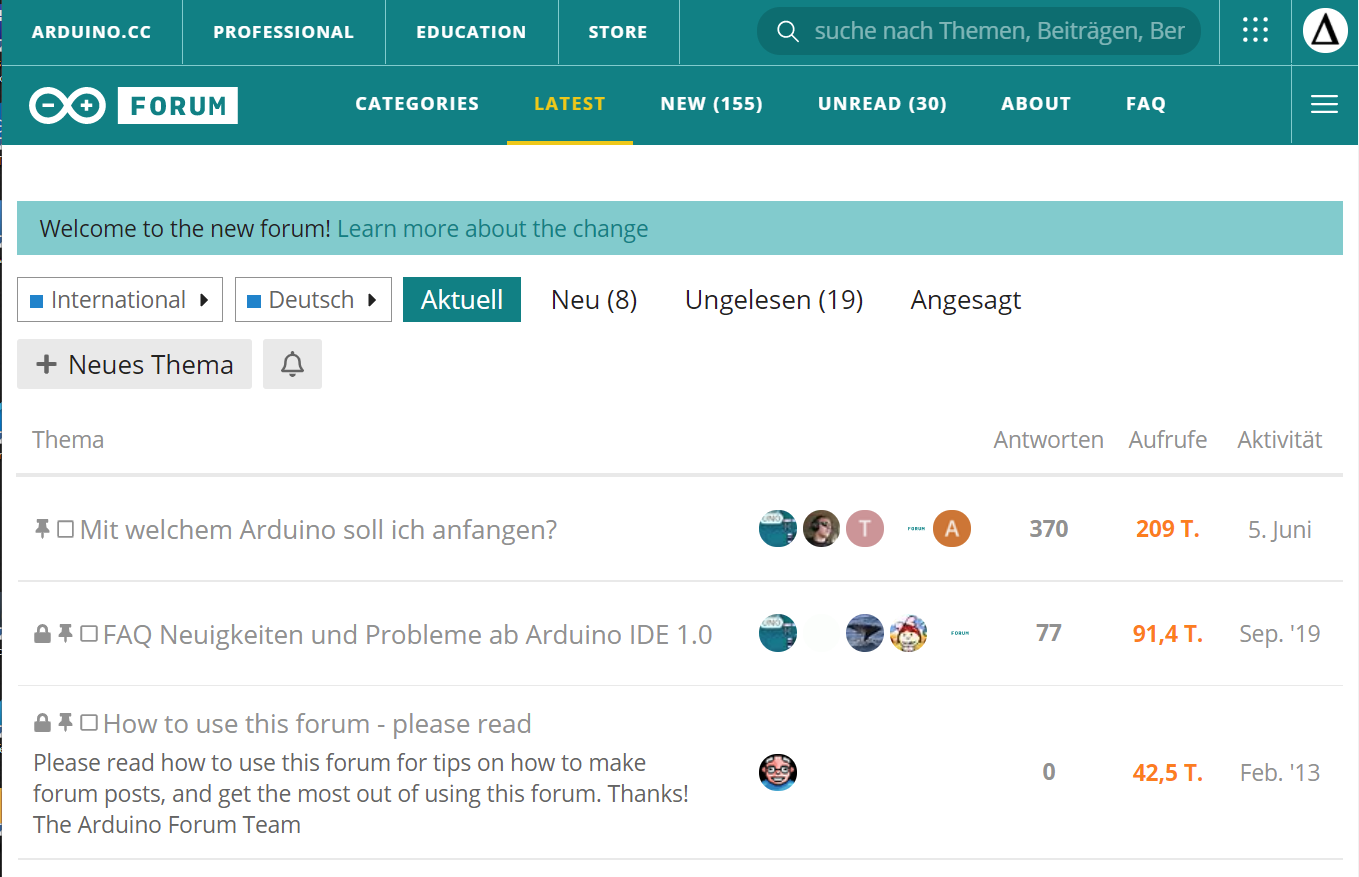1359x877 pixels.
Task: Sort topics by Aktivität column
Action: pos(1279,440)
